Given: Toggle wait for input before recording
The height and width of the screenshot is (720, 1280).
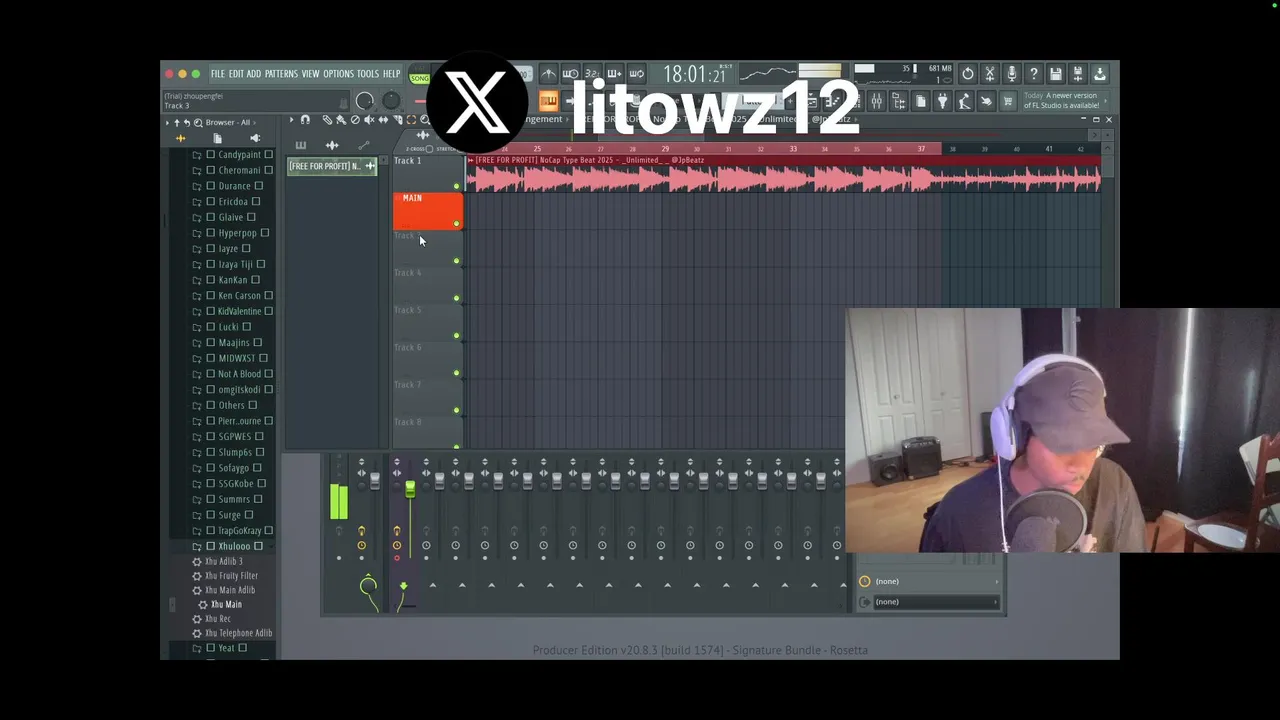Looking at the screenshot, I should (x=570, y=73).
